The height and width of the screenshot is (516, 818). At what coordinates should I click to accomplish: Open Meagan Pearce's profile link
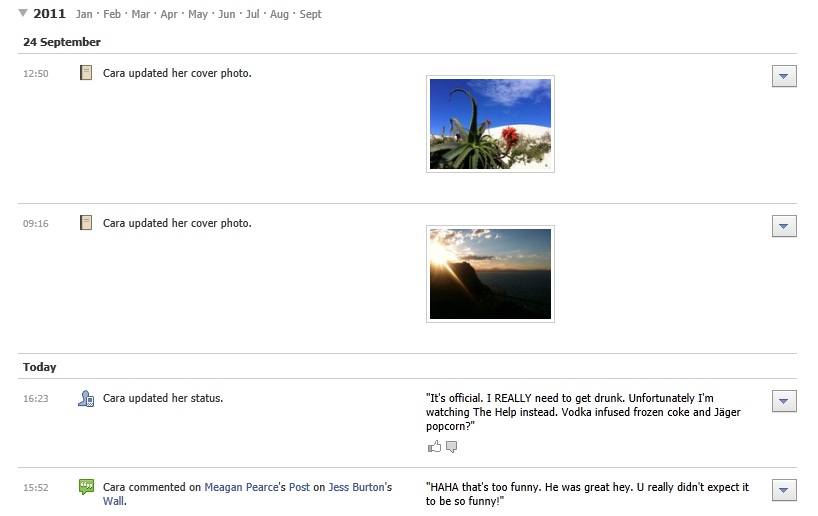coord(242,487)
